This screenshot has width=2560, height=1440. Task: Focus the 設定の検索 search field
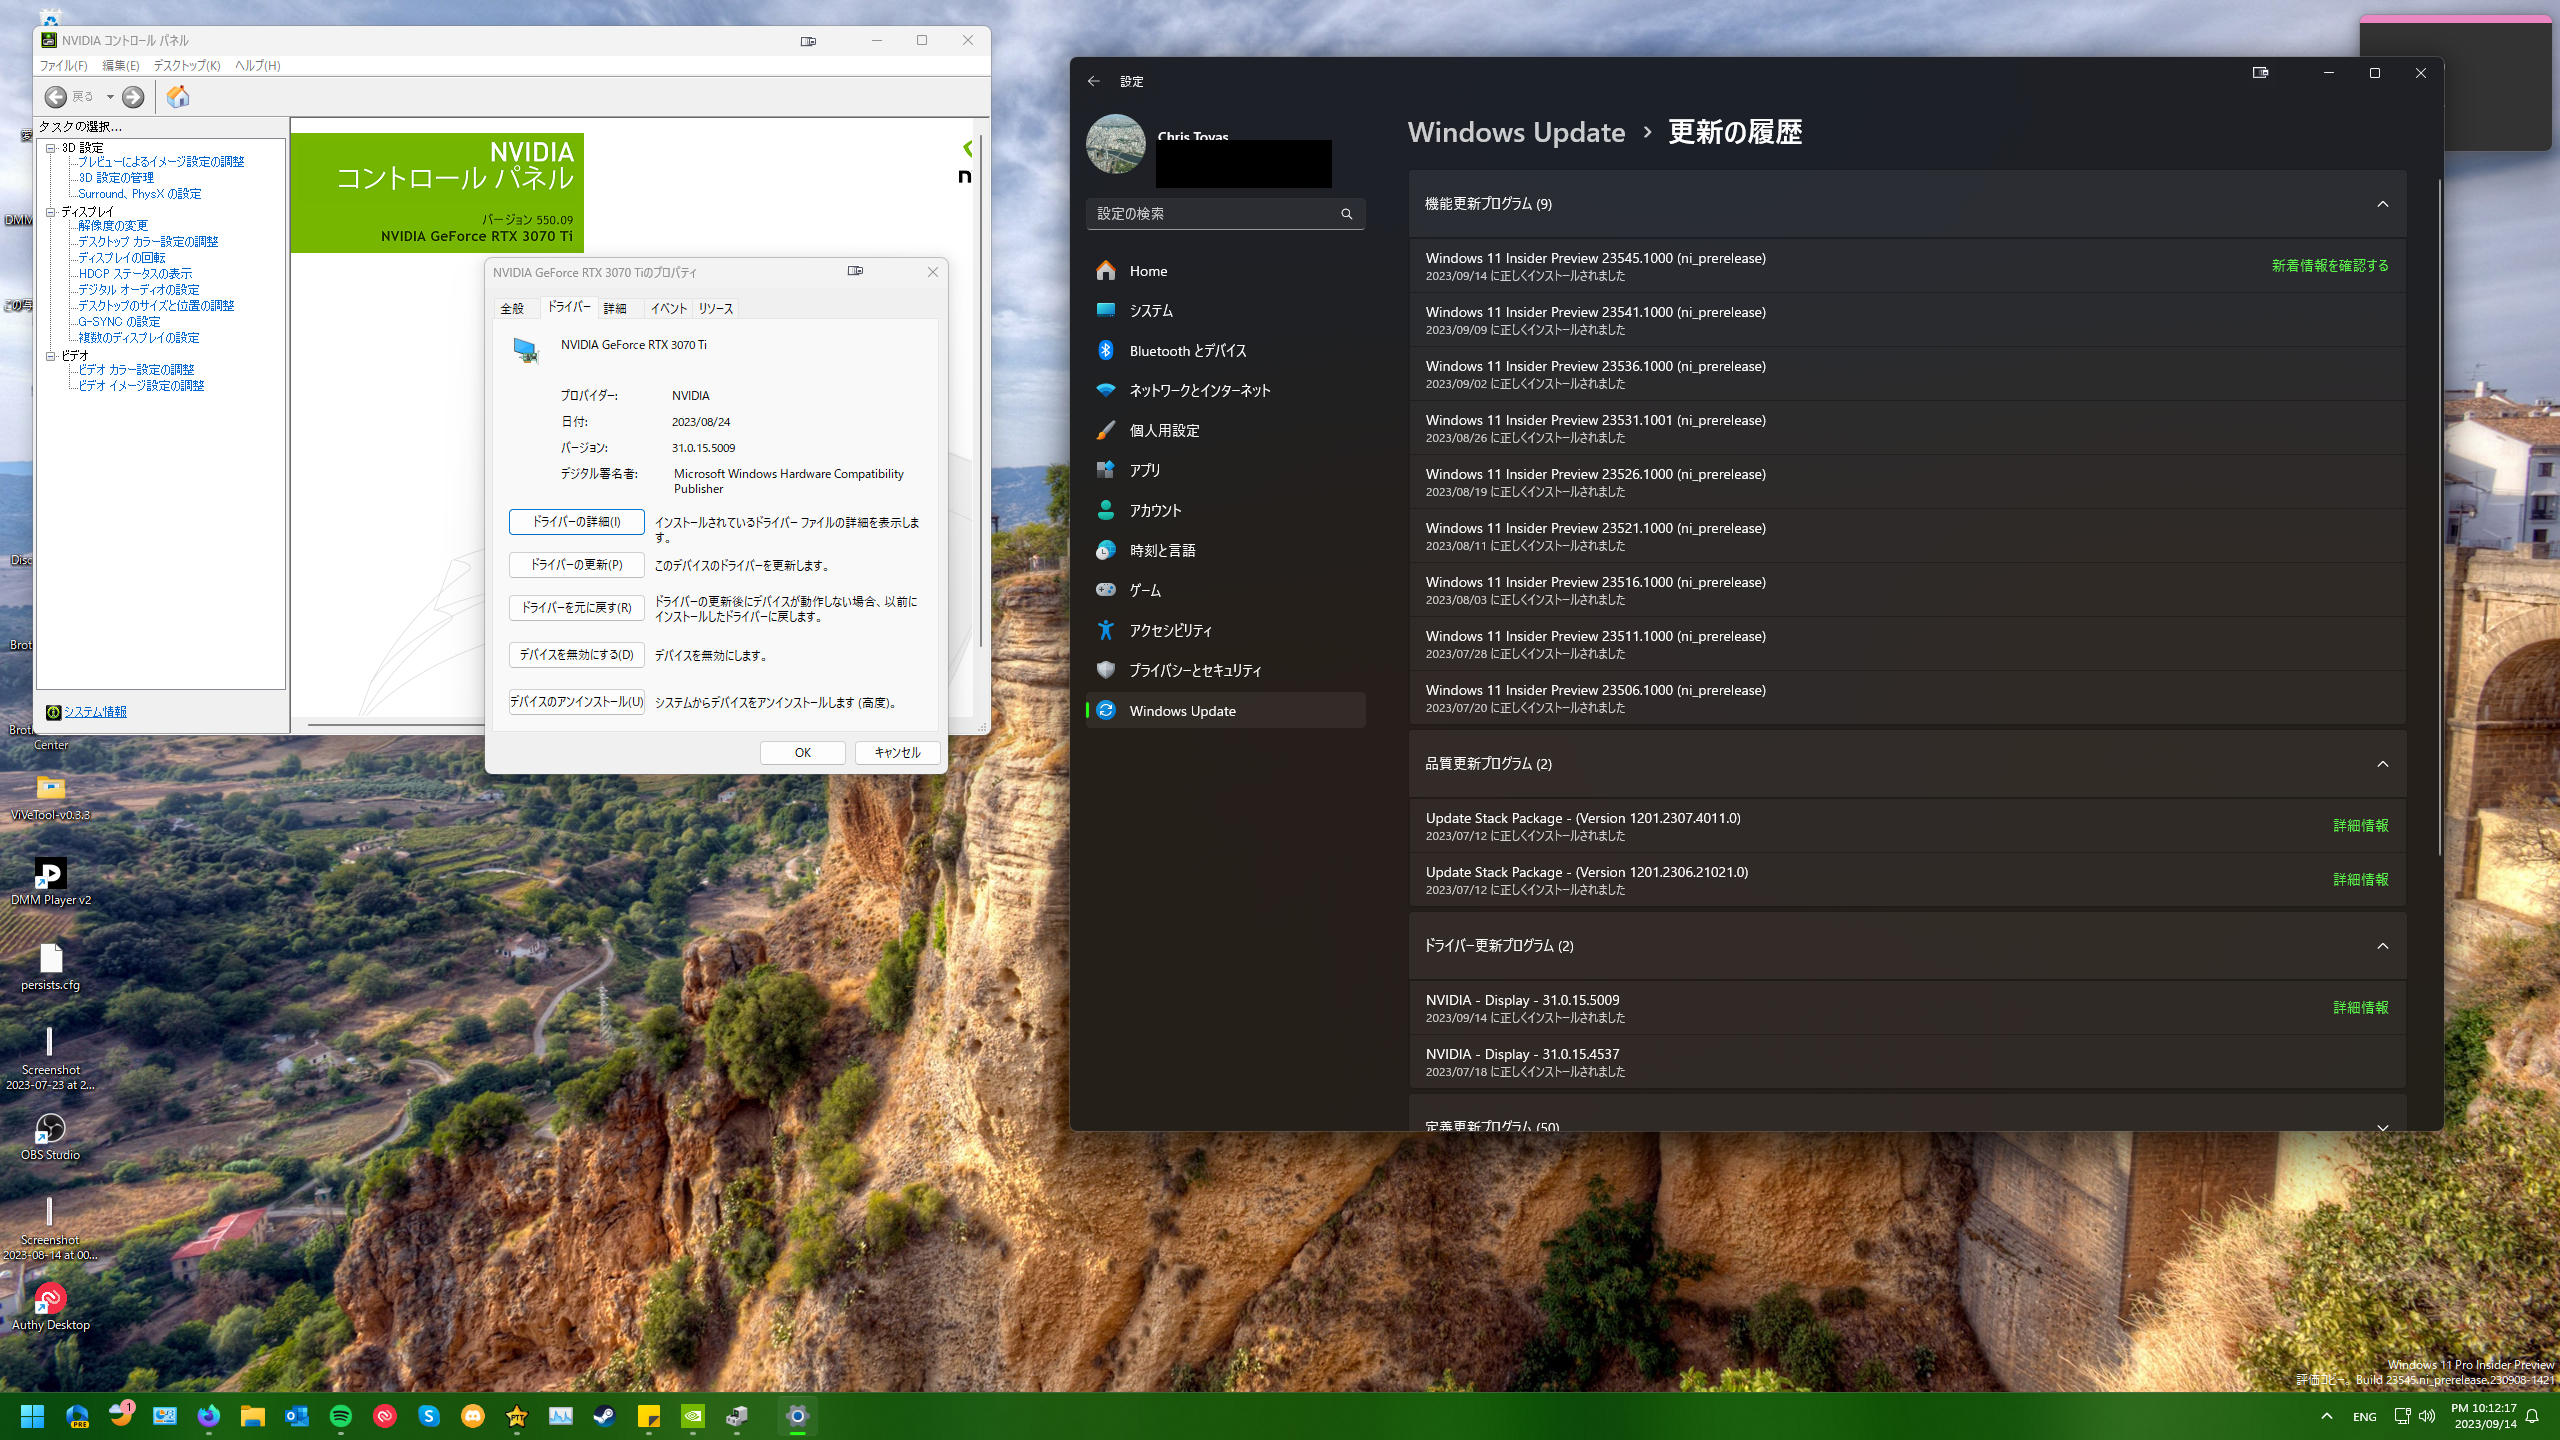(x=1225, y=214)
